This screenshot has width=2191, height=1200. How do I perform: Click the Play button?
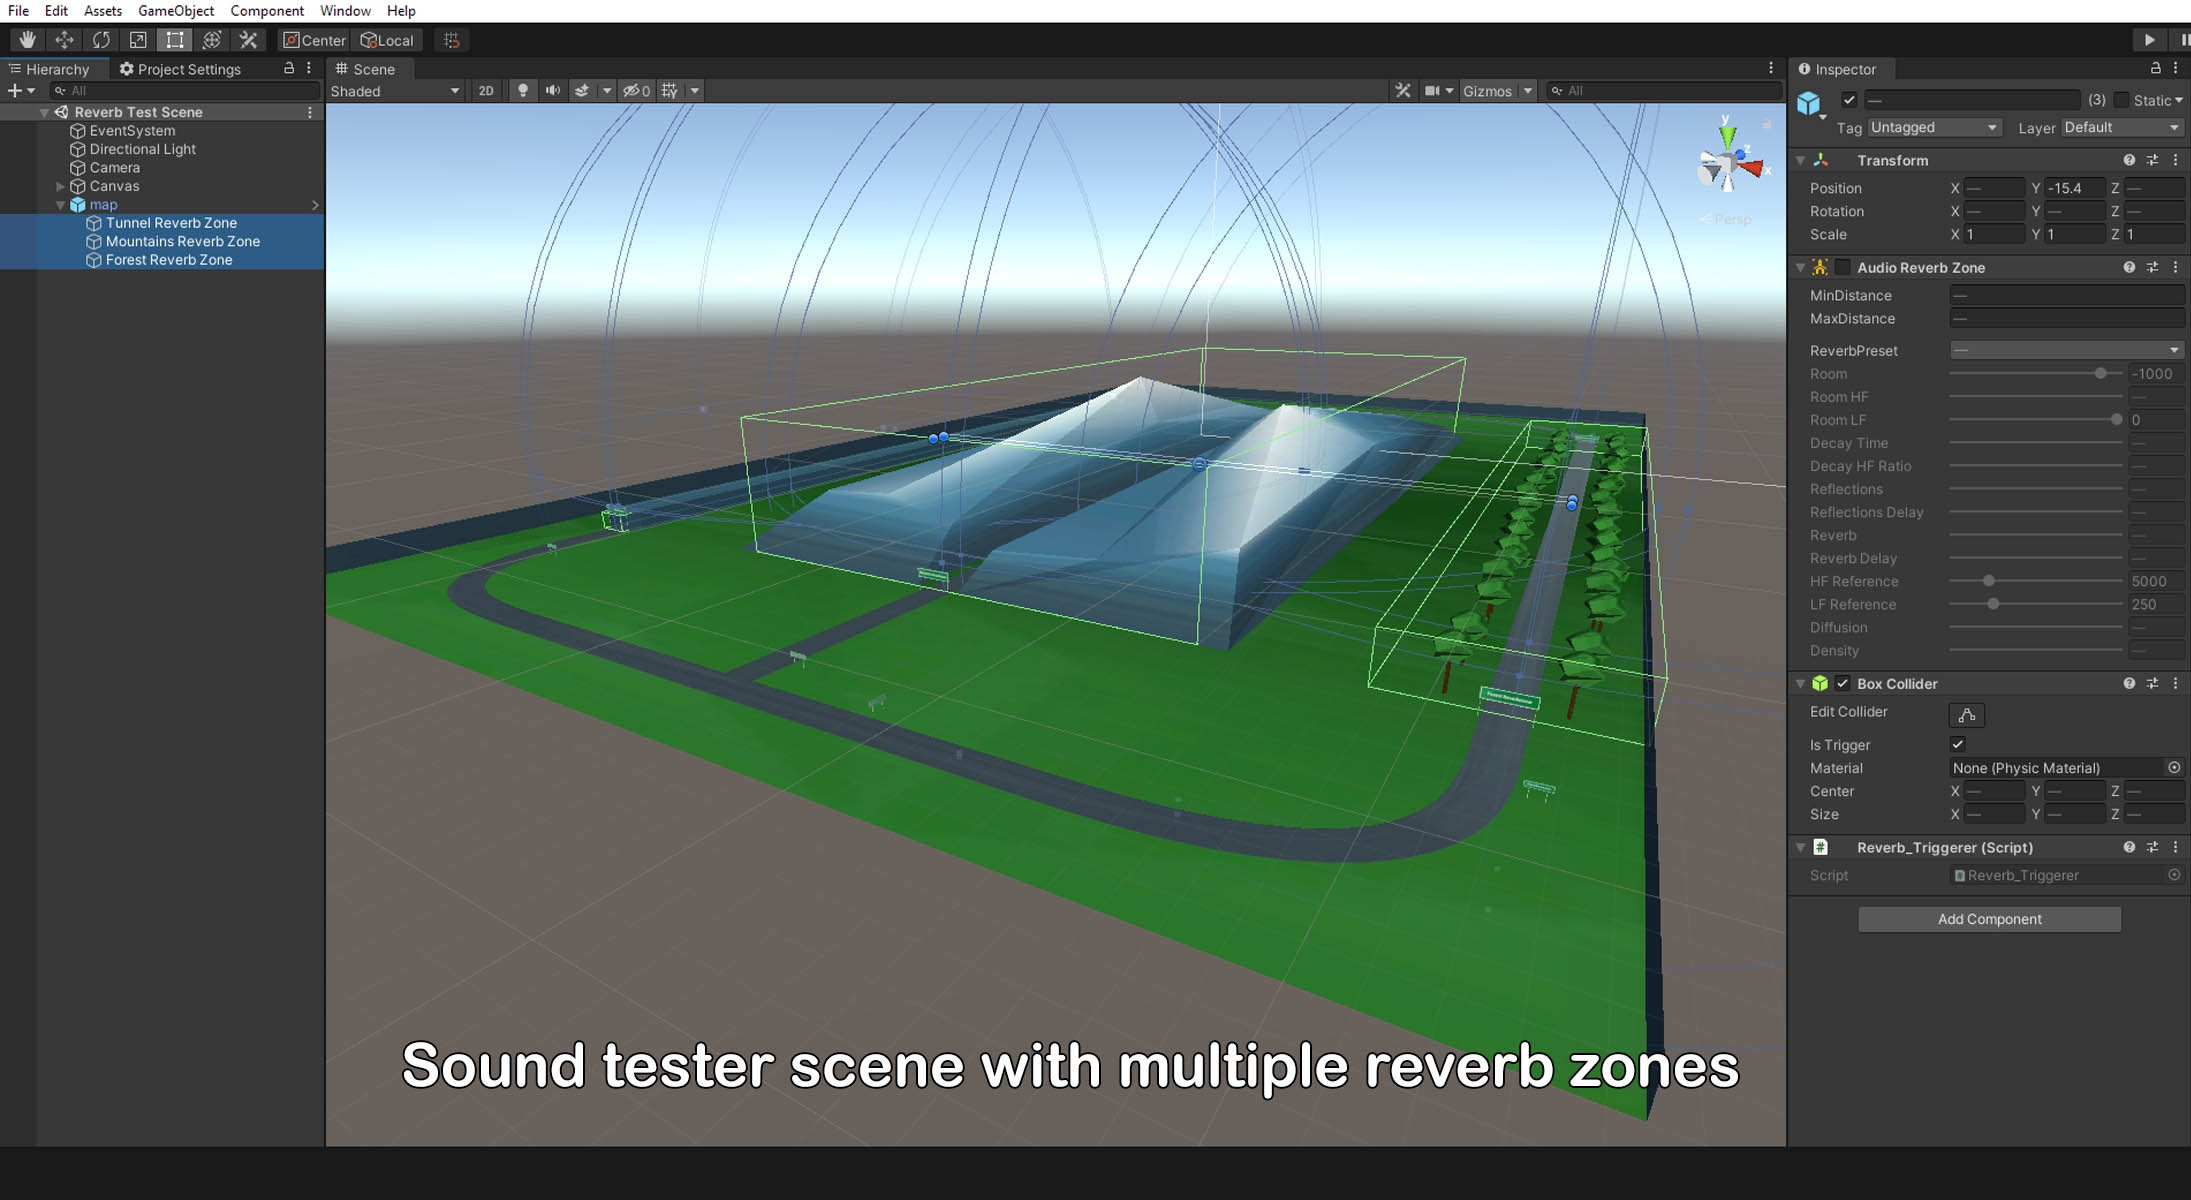tap(2149, 40)
